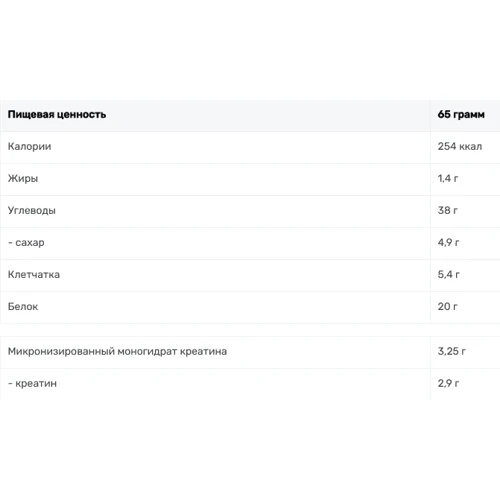Select the "- сахар" sub-row label
500x500 pixels.
26,243
